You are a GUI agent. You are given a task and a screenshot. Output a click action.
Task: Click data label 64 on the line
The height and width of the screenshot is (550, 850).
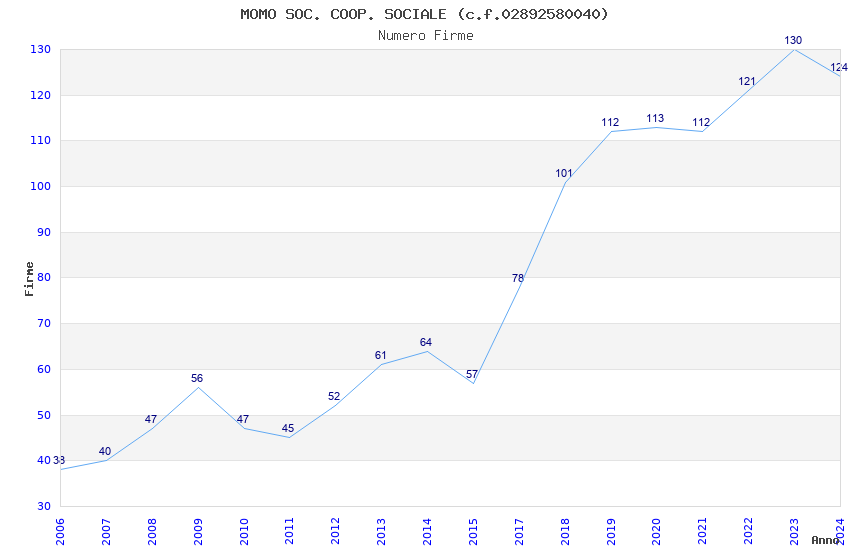pyautogui.click(x=426, y=342)
